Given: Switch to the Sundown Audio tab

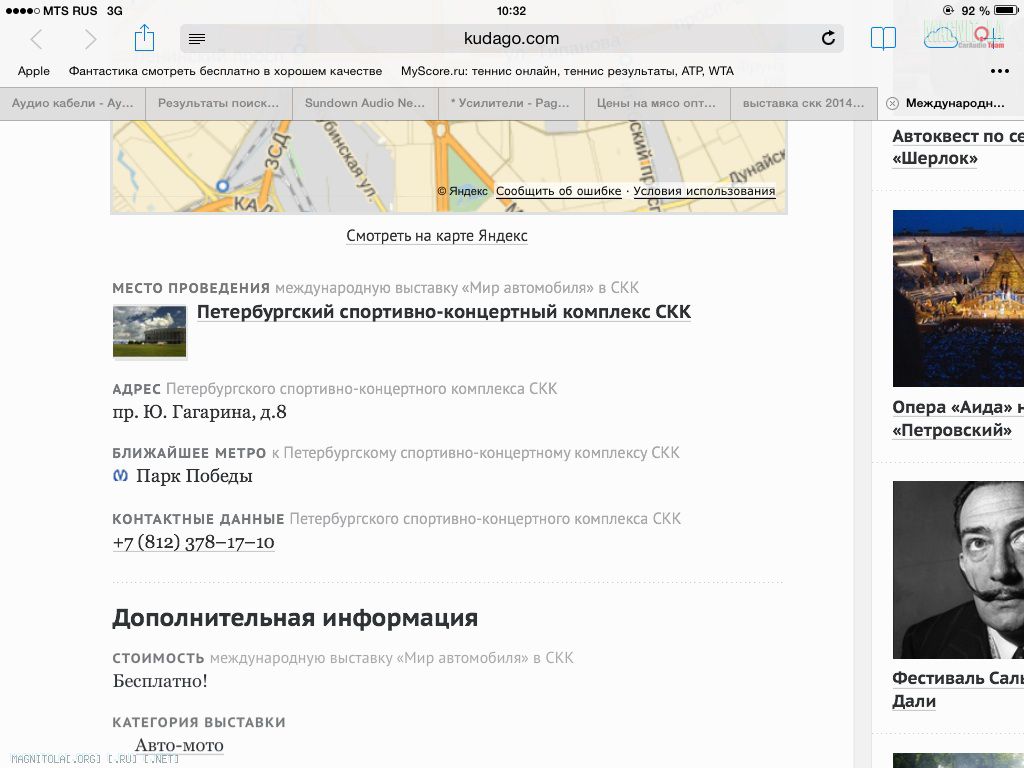Looking at the screenshot, I should [365, 103].
